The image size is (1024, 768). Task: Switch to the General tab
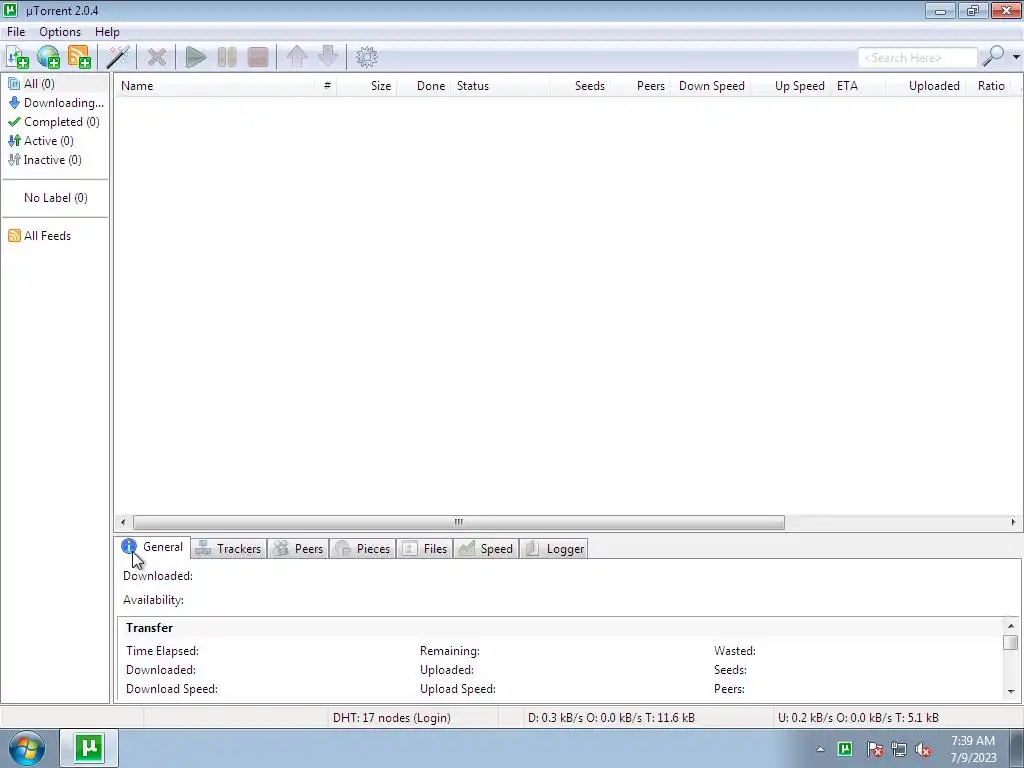tap(153, 547)
